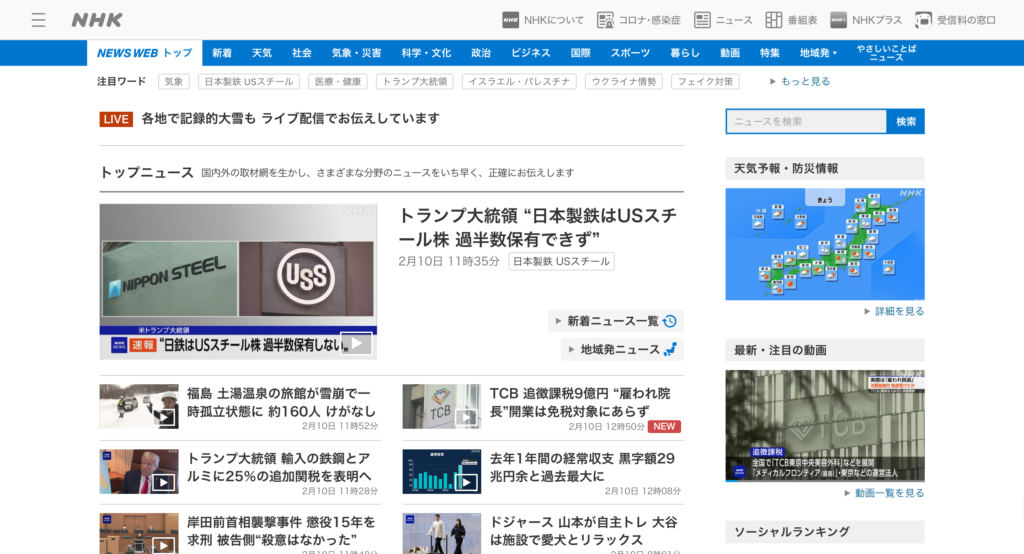
Task: Open 経常収支 chart thumbnail
Action: point(442,471)
